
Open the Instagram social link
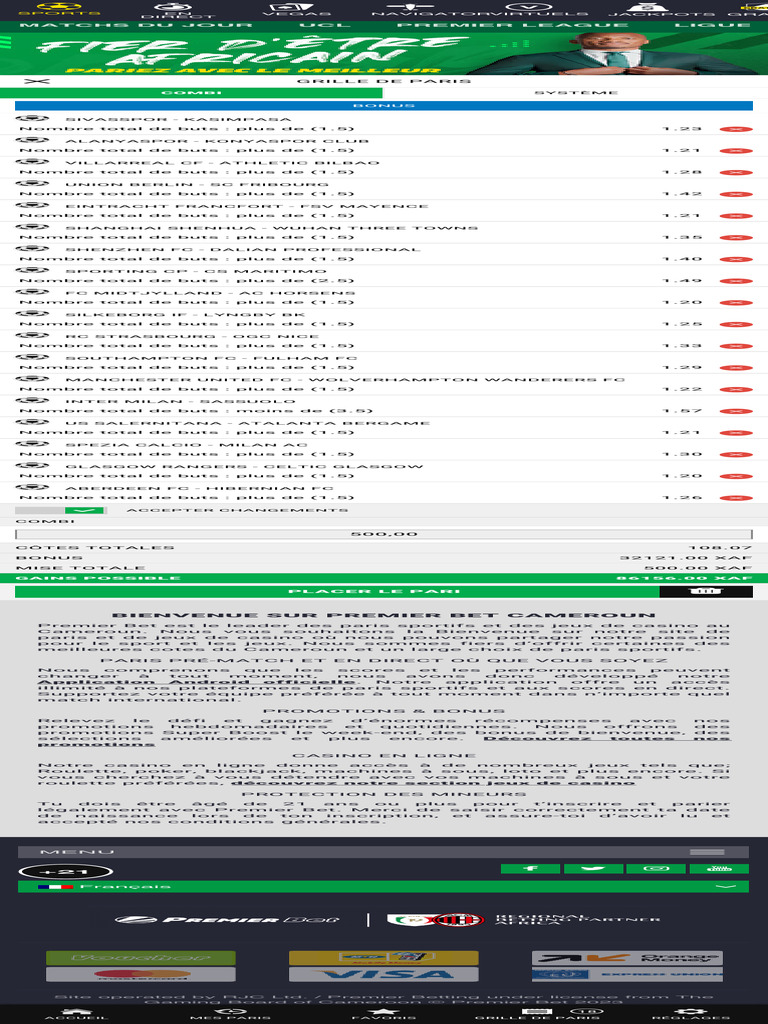[x=656, y=869]
